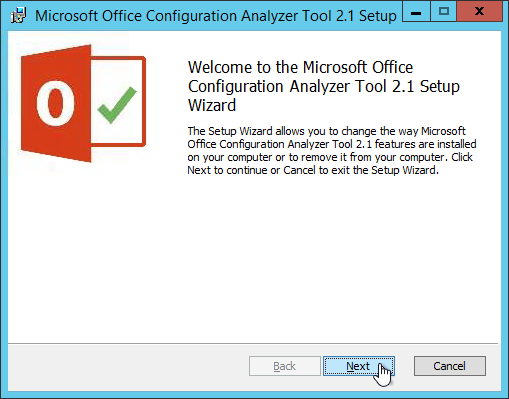This screenshot has width=509, height=399.
Task: Maximize the Setup wizard window
Action: click(444, 12)
